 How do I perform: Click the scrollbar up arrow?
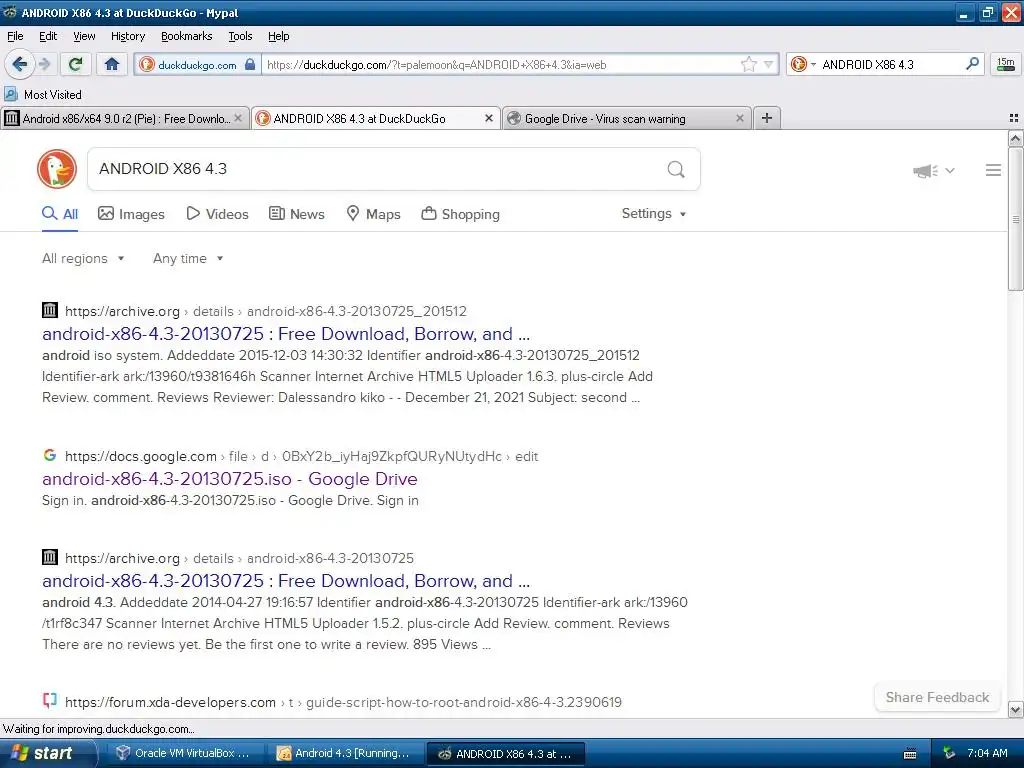coord(1015,138)
